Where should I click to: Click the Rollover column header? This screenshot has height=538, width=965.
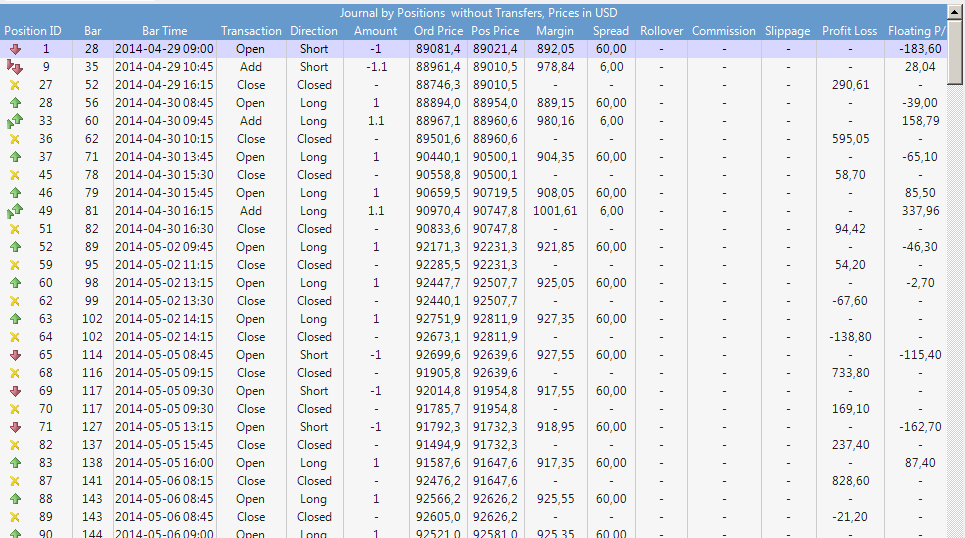[x=662, y=31]
